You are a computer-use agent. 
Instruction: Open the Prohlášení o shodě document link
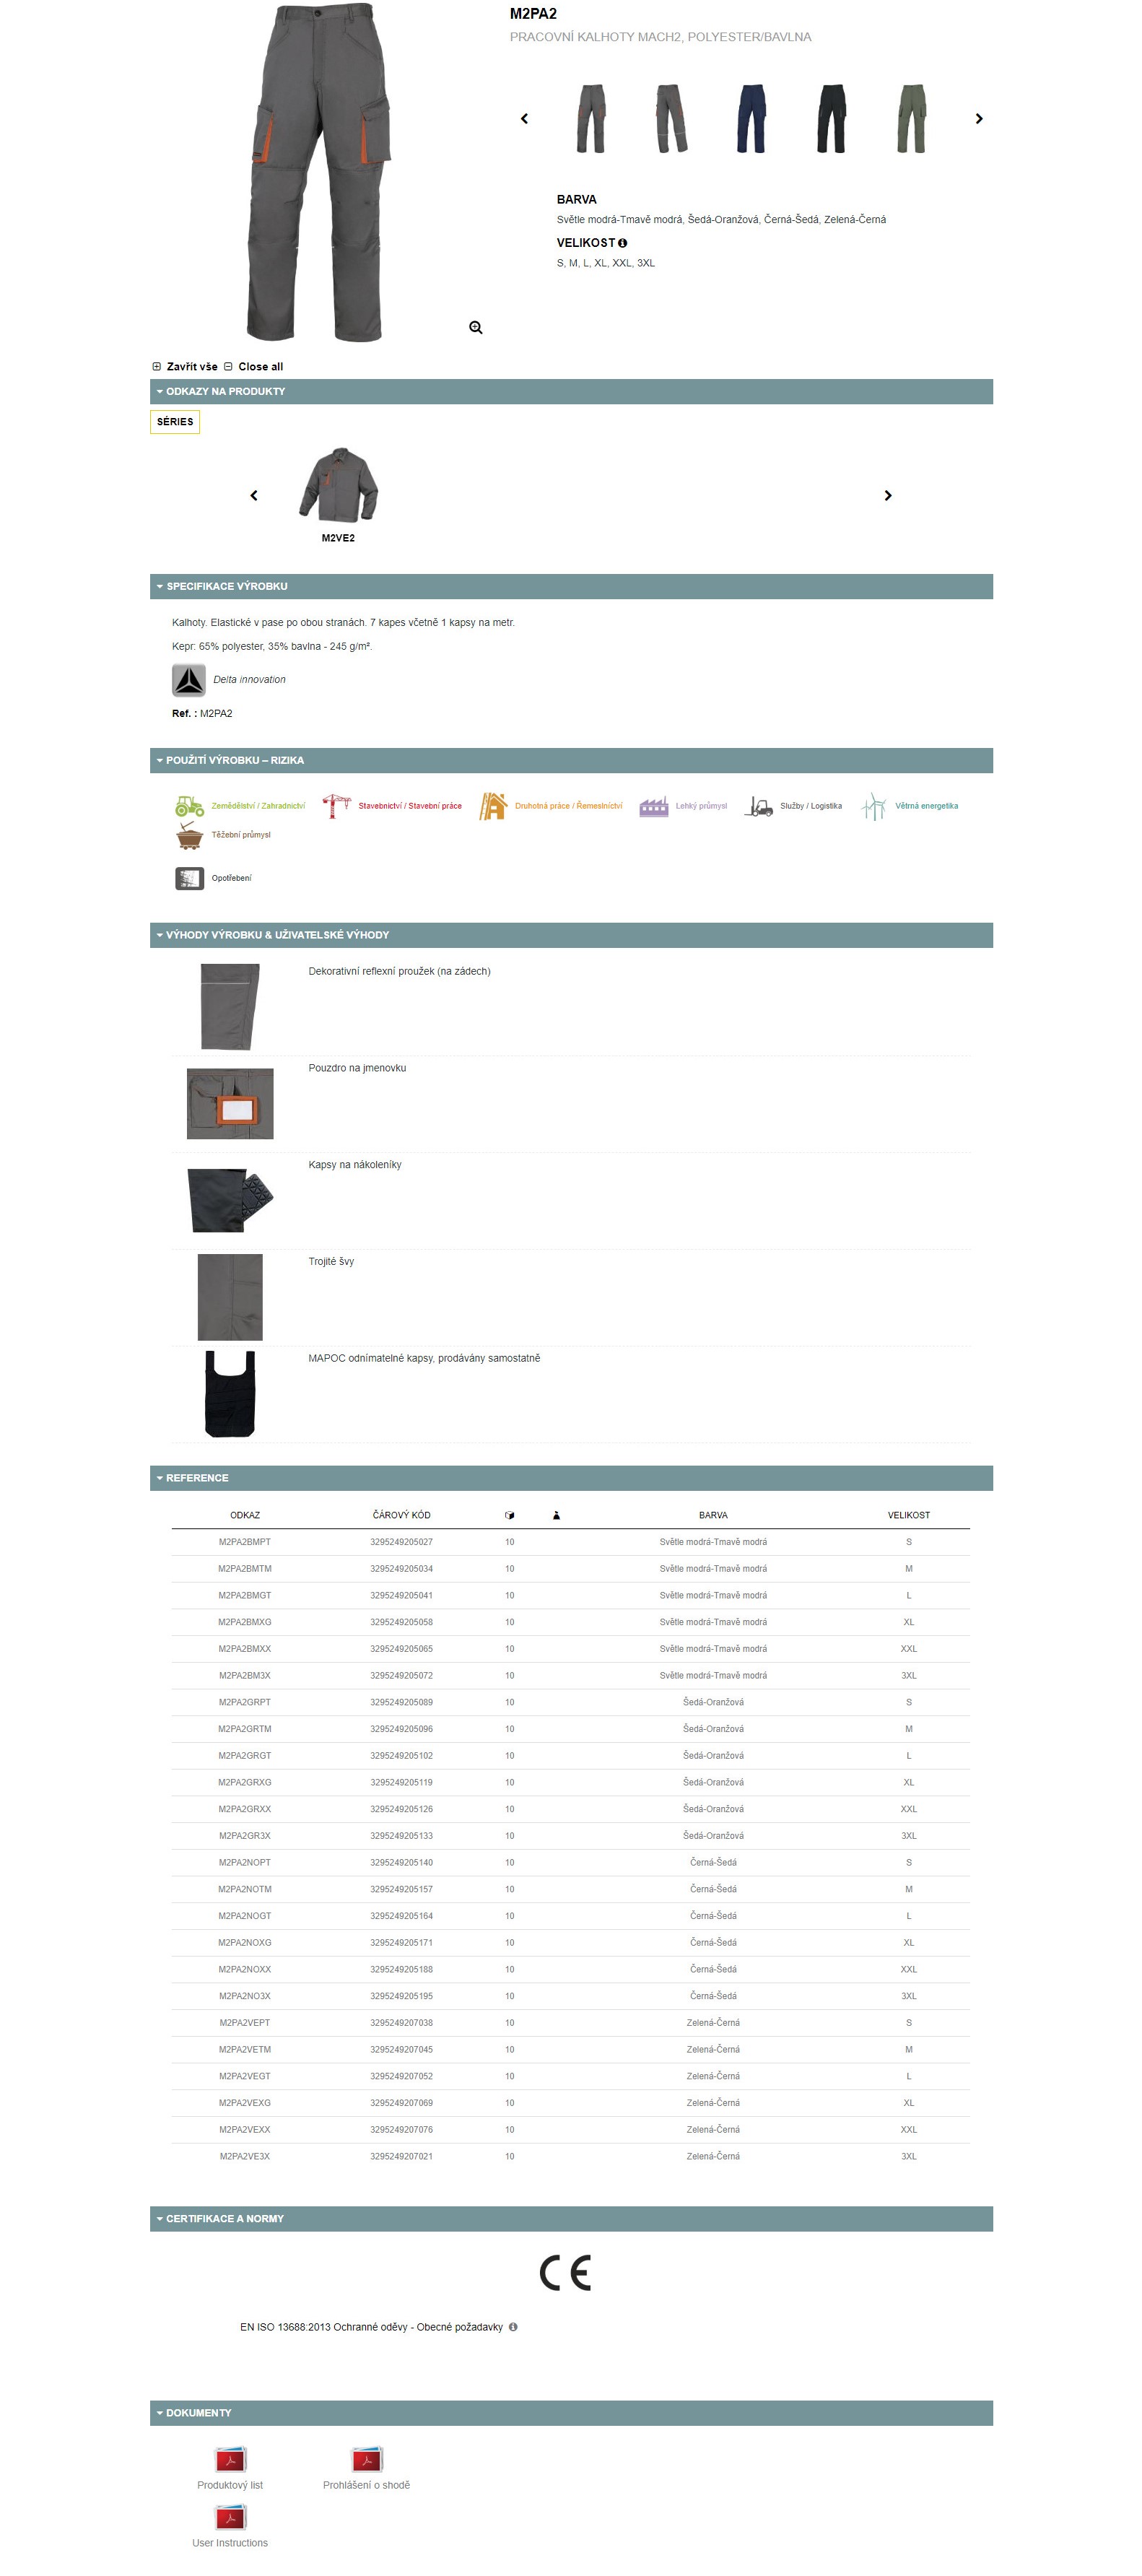tap(366, 2485)
